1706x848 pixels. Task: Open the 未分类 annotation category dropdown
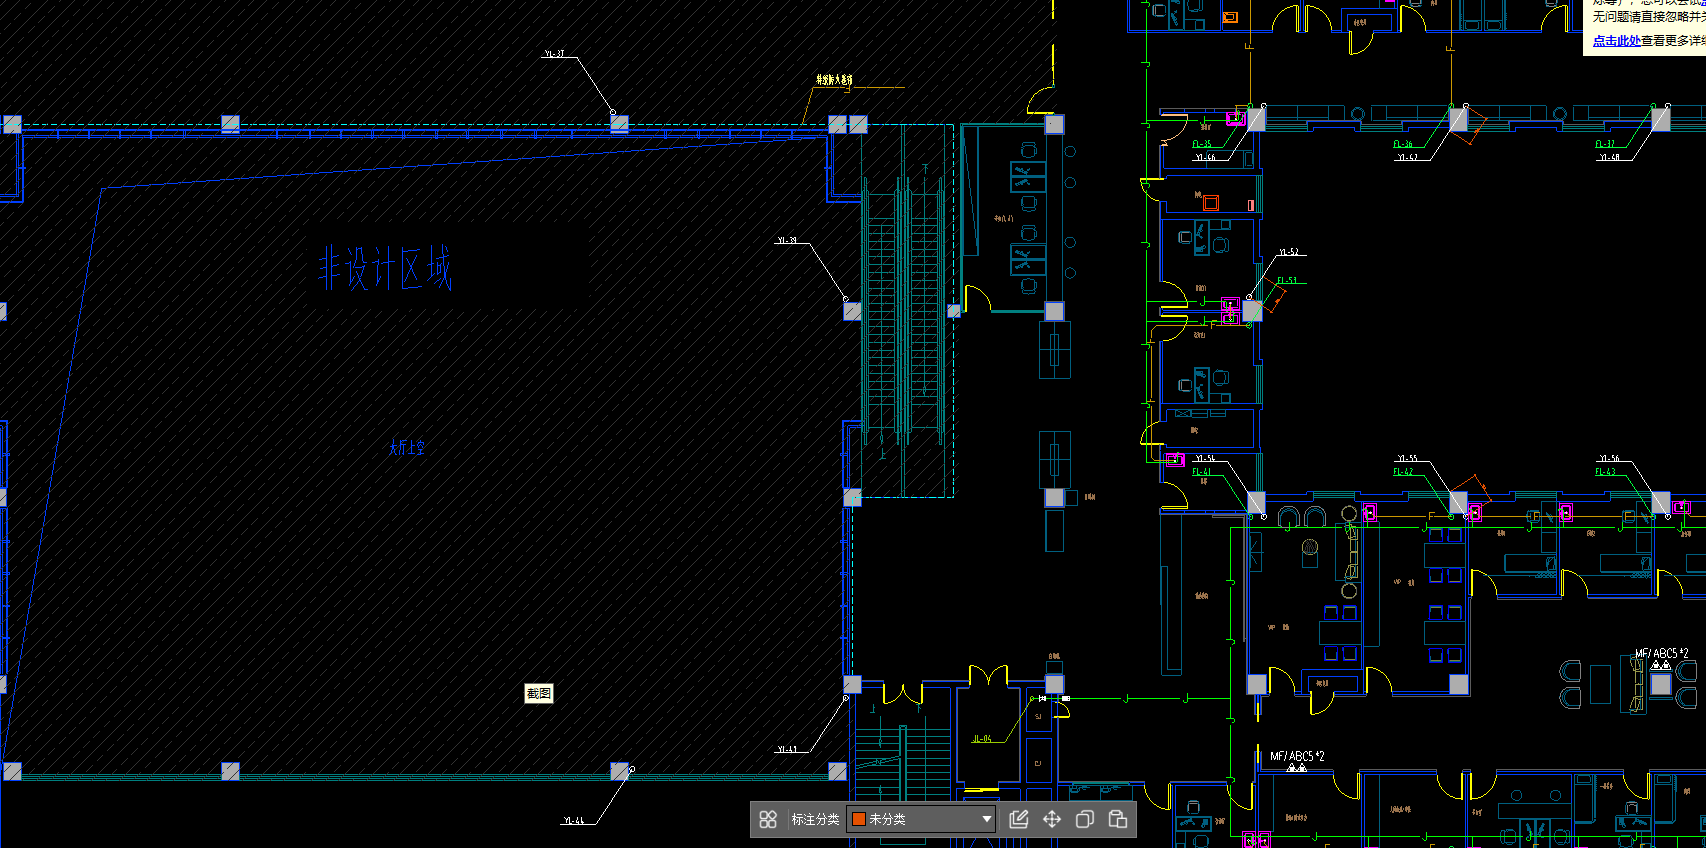pos(921,819)
